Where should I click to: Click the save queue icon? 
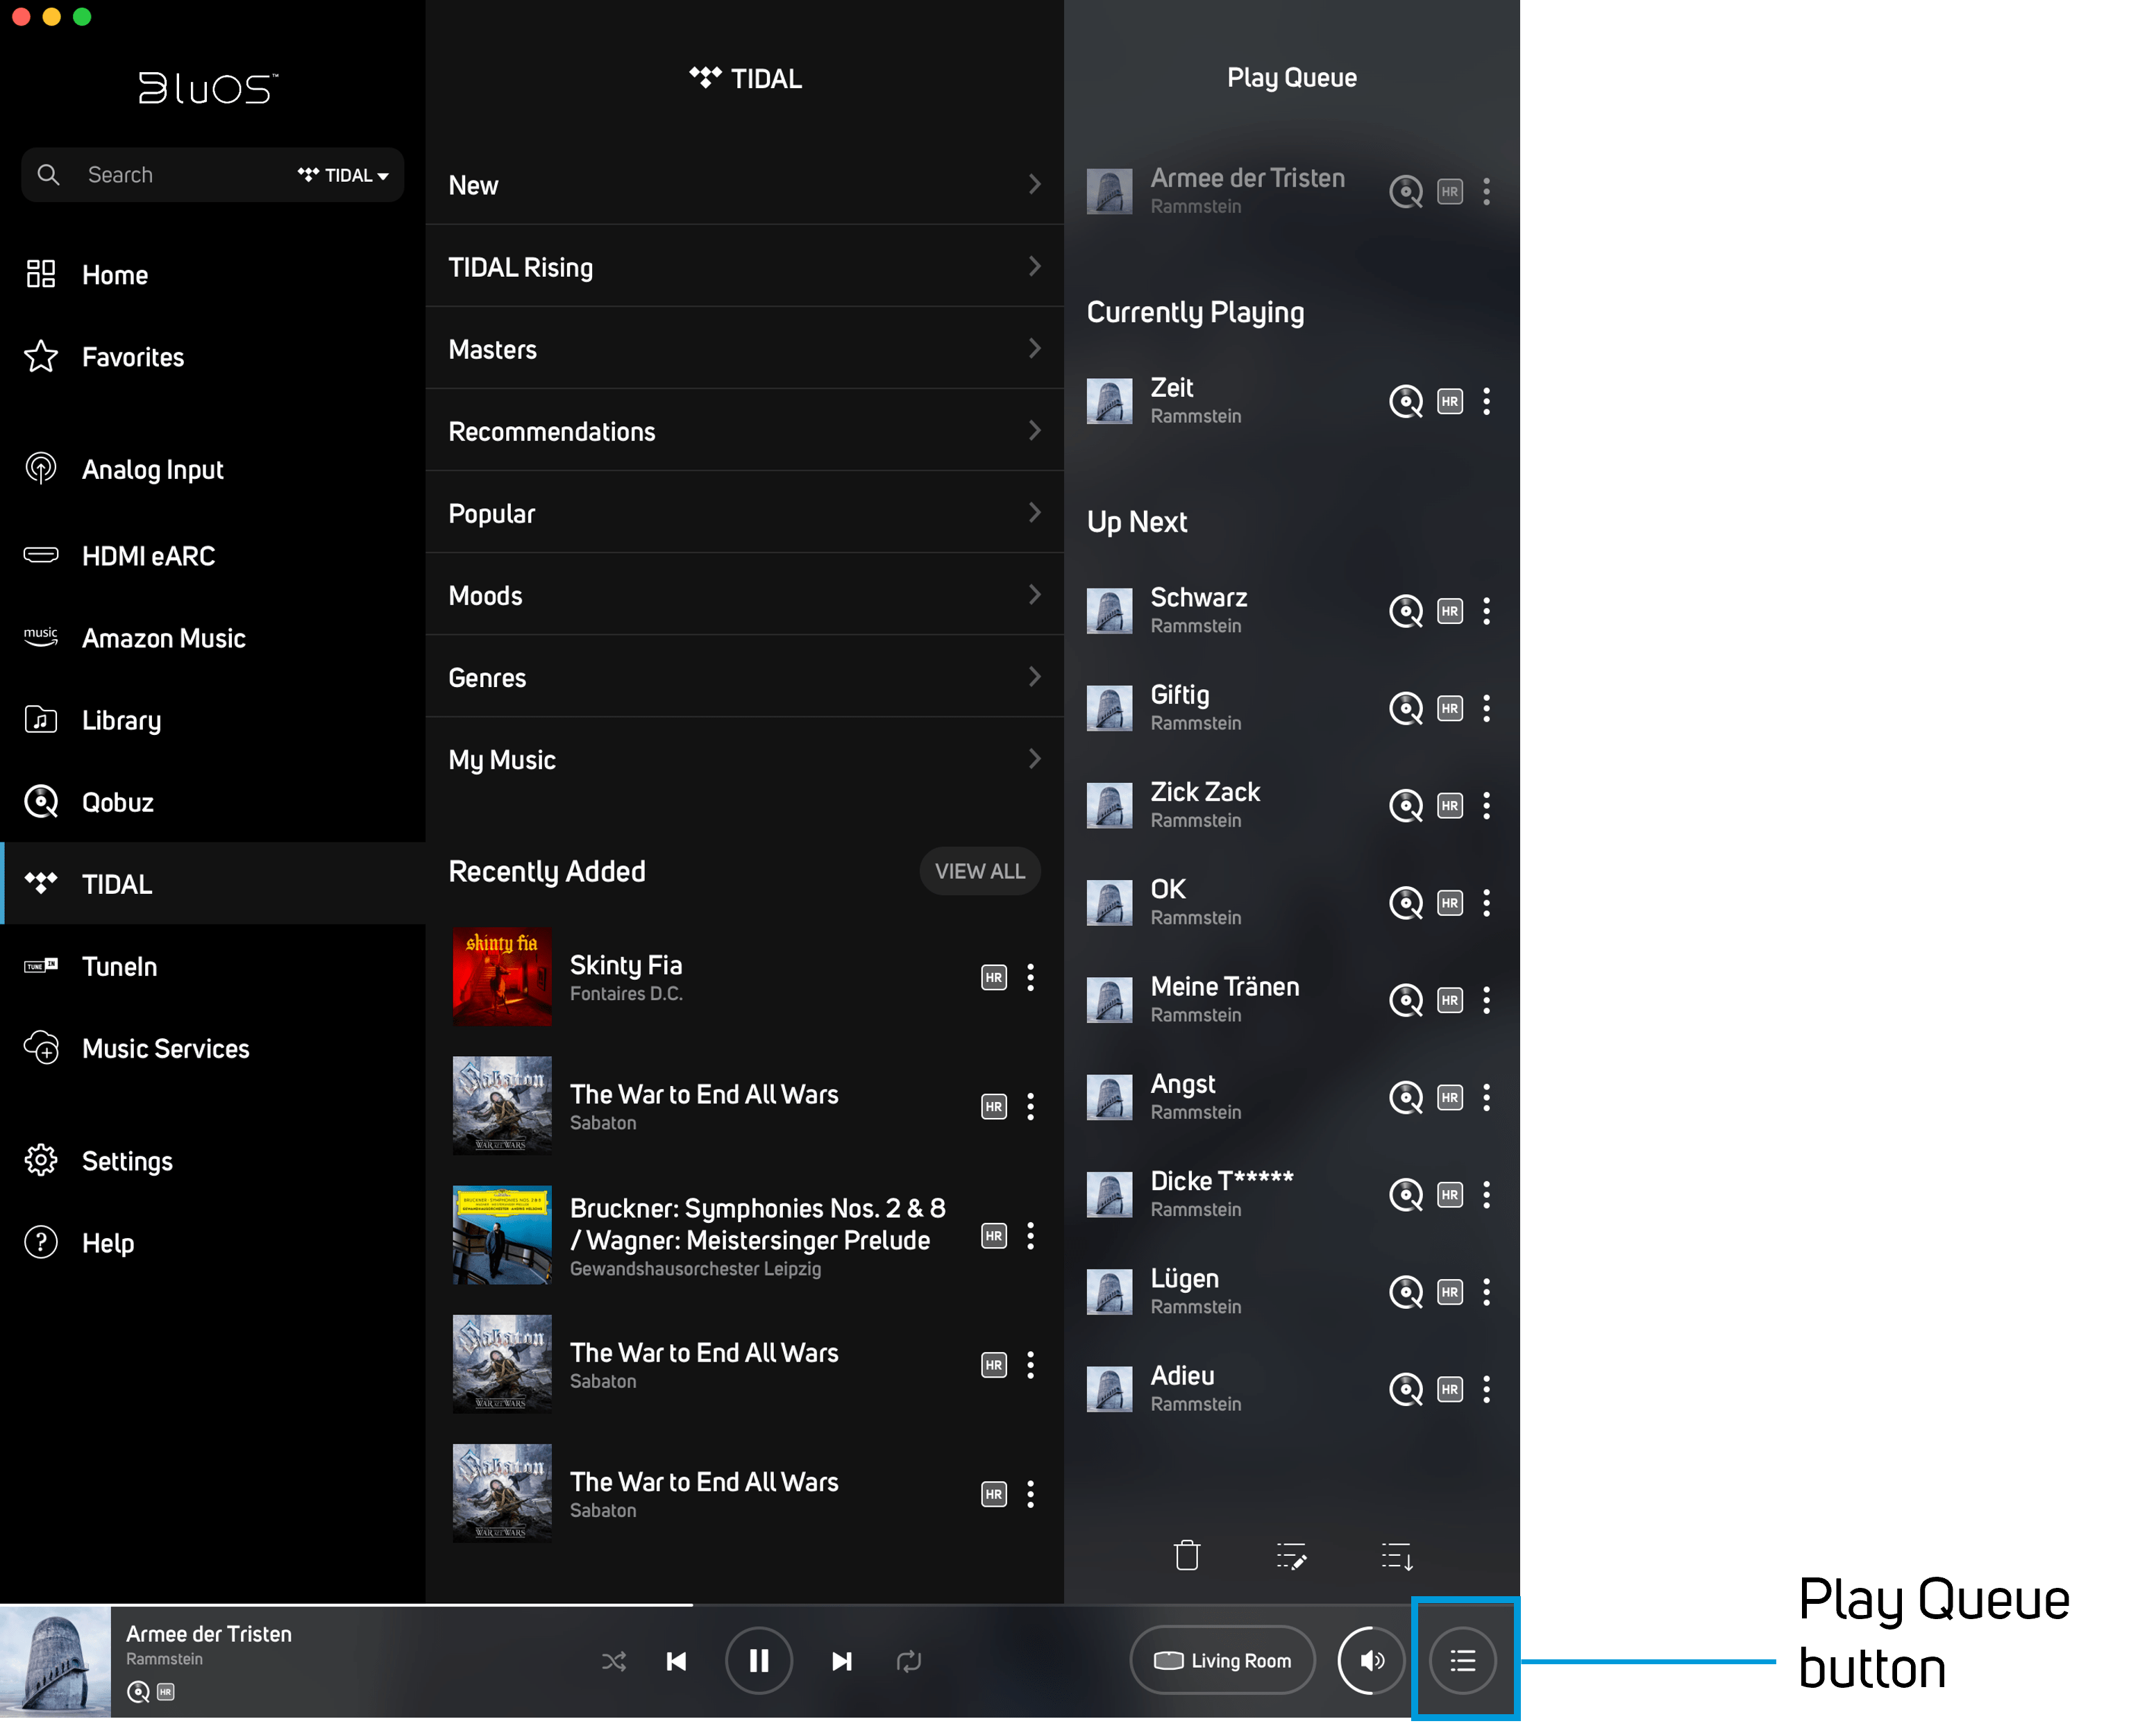(x=1396, y=1556)
